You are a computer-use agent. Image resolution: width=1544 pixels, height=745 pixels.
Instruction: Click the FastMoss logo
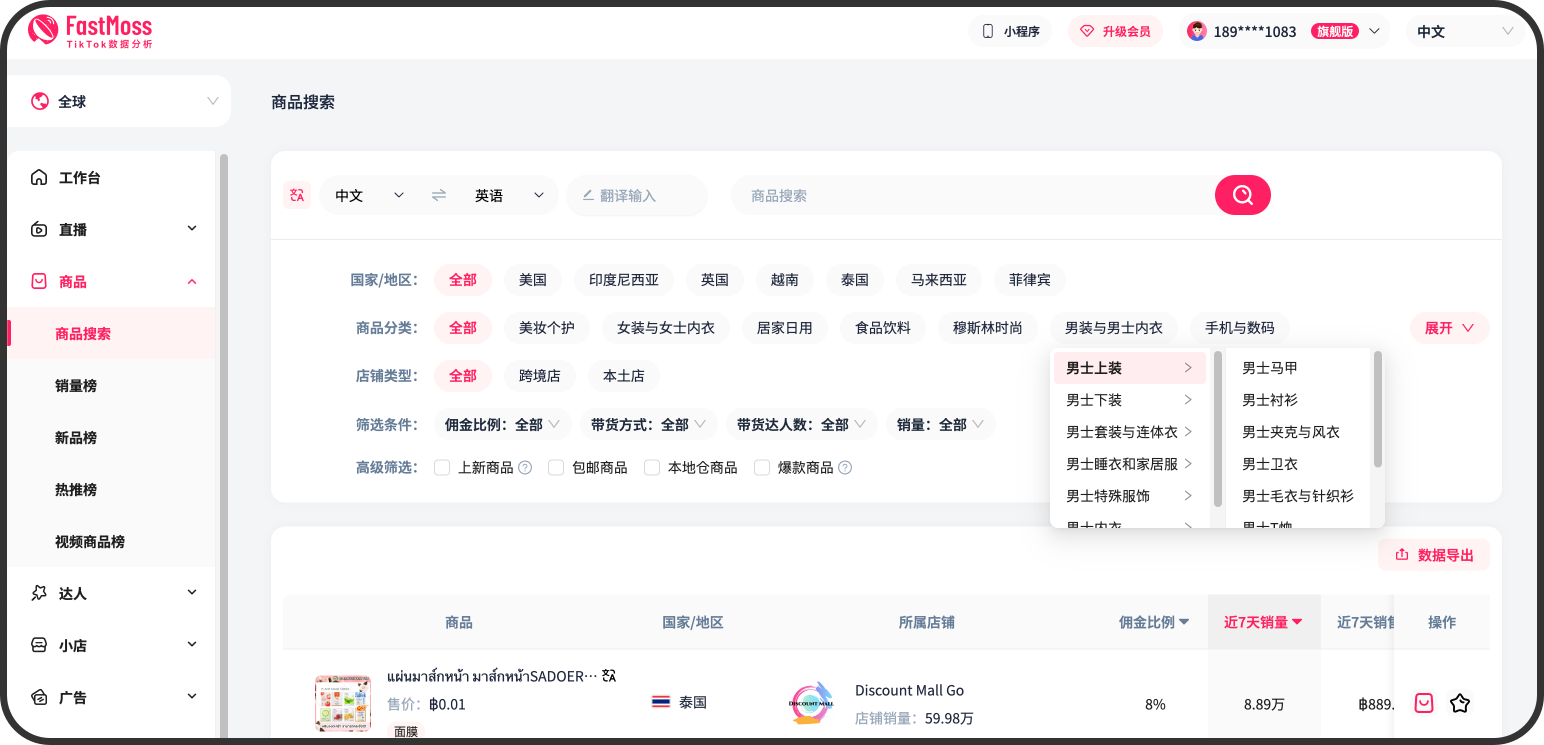click(x=91, y=31)
